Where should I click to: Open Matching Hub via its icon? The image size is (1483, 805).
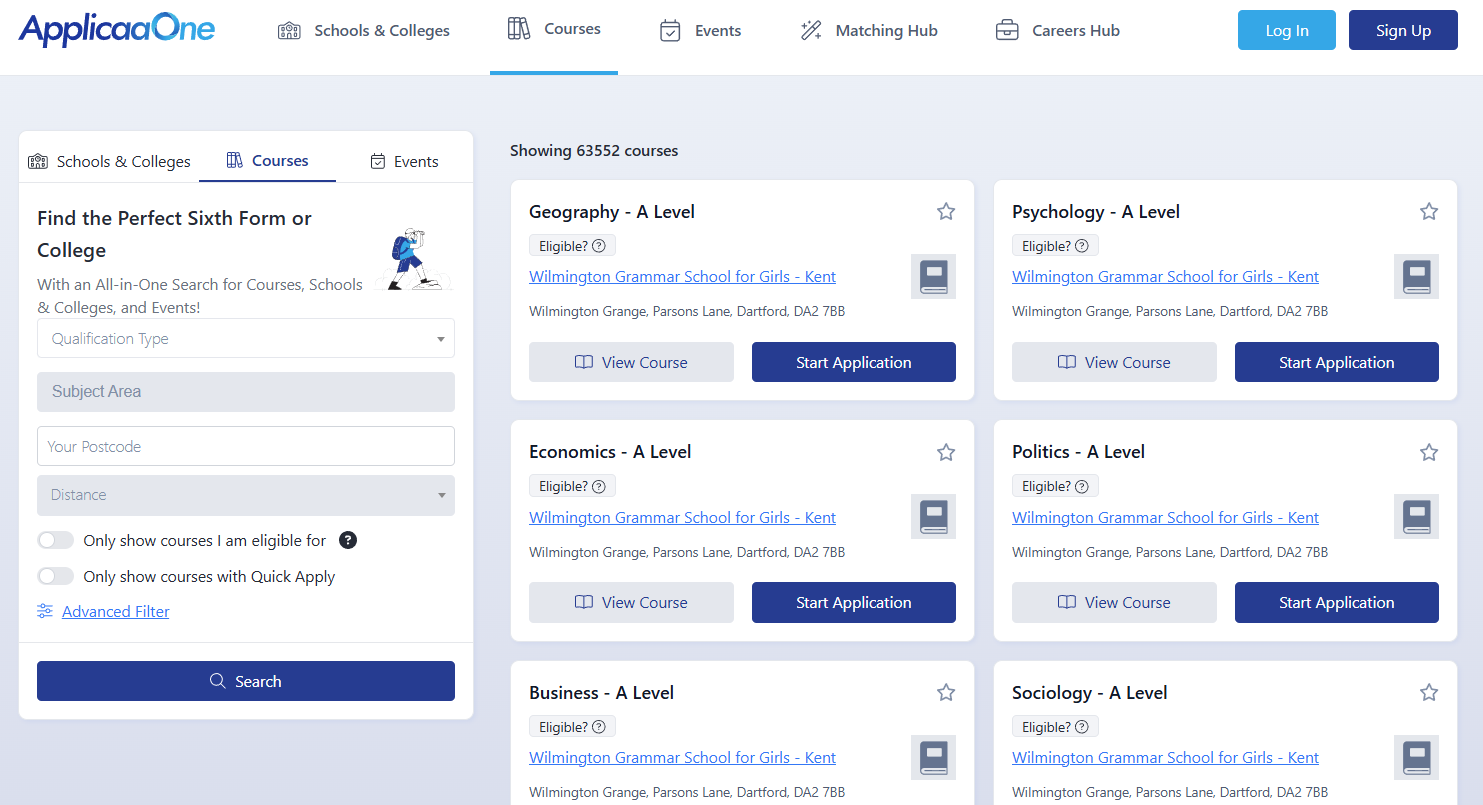[811, 30]
